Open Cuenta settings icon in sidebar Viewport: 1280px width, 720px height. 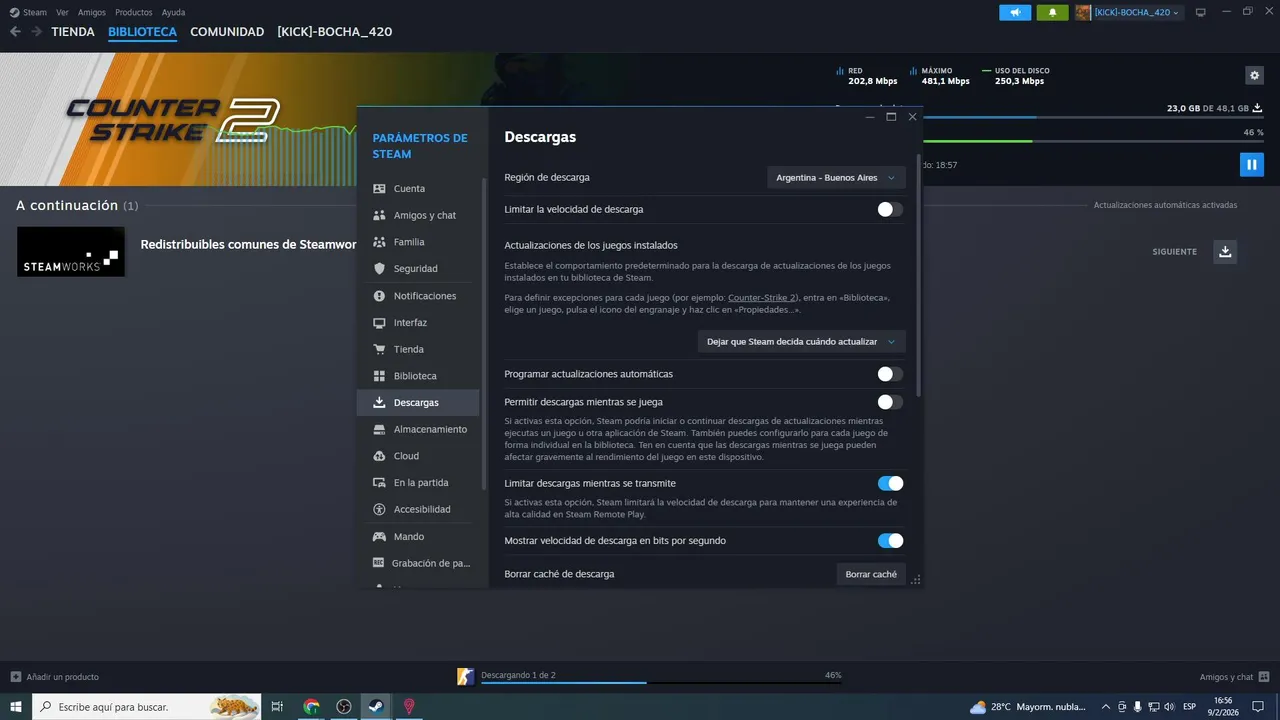tap(379, 189)
